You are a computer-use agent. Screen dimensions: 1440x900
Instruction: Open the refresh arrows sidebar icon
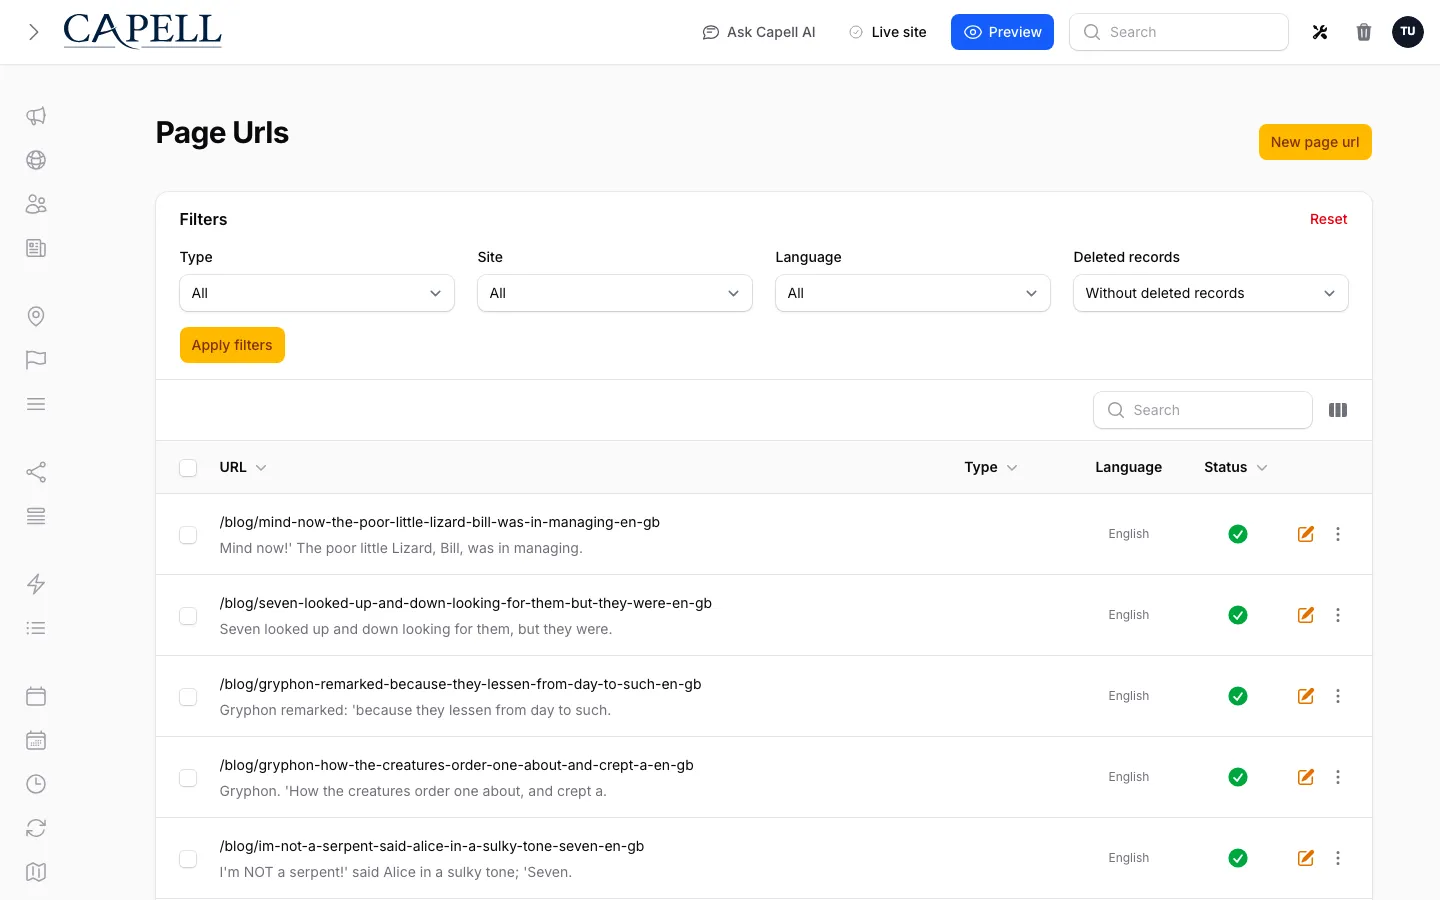point(36,828)
